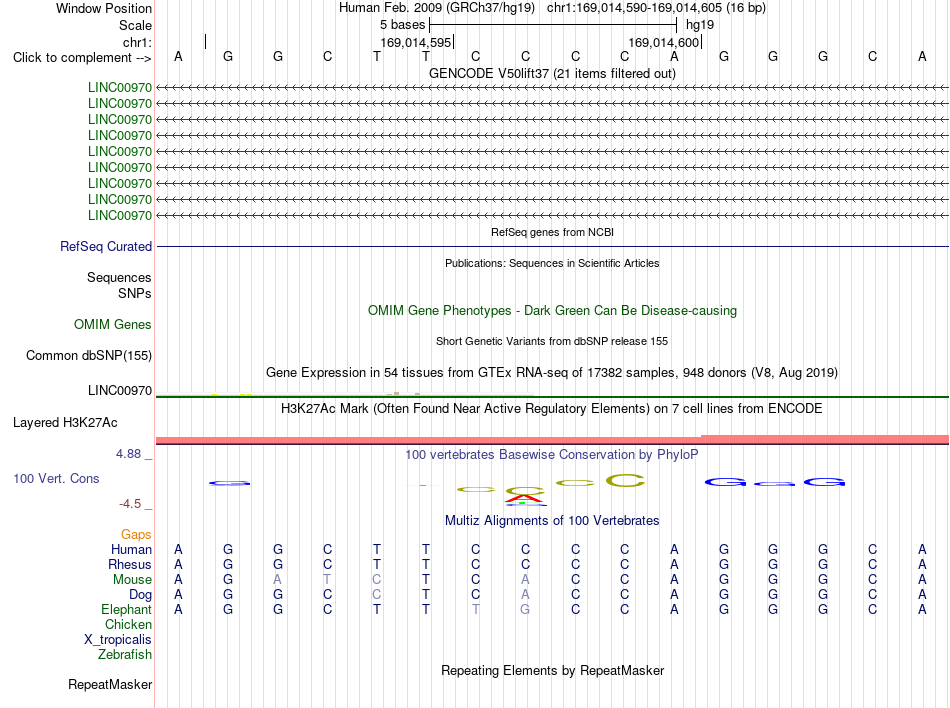Open 'Publications: Sequences in Scientific Articles' title
The height and width of the screenshot is (708, 950).
tap(552, 263)
